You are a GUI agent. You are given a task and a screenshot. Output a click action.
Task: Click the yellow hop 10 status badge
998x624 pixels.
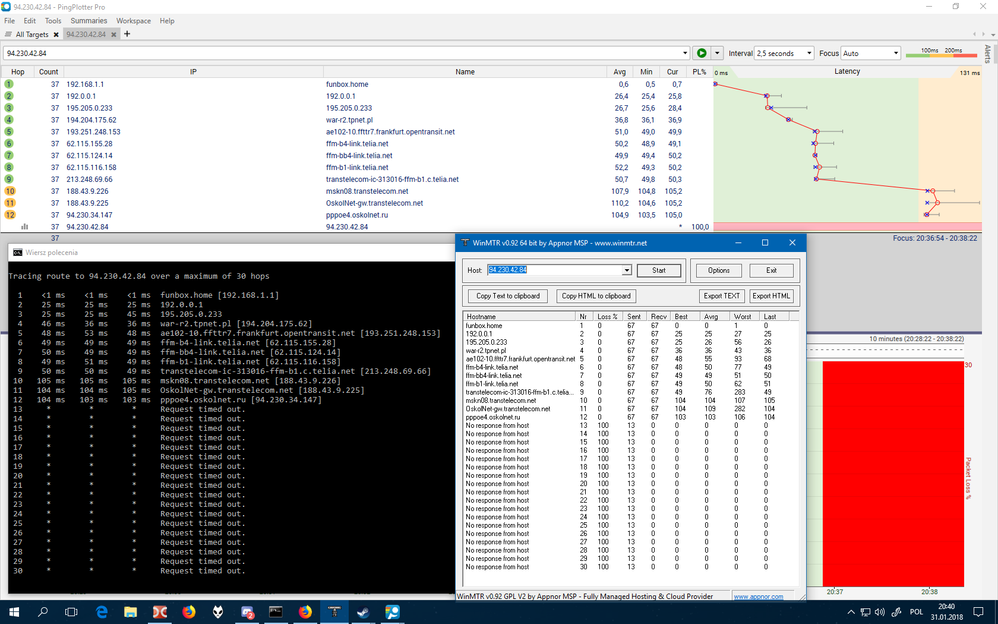[8, 191]
